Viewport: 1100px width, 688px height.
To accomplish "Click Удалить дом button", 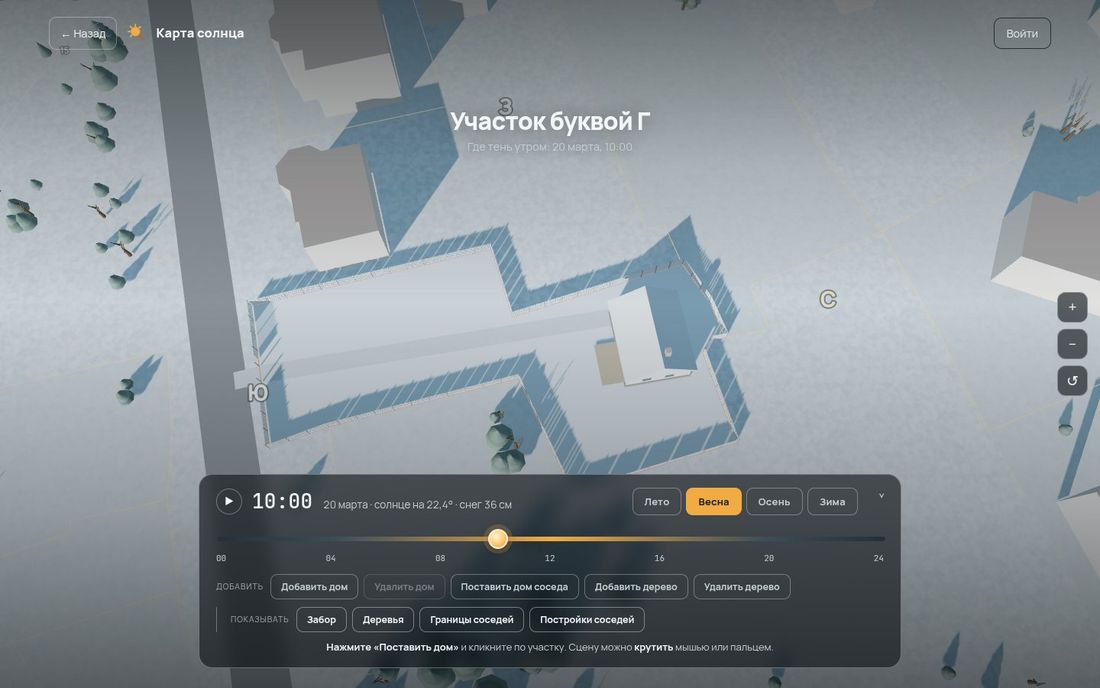I will coord(404,587).
